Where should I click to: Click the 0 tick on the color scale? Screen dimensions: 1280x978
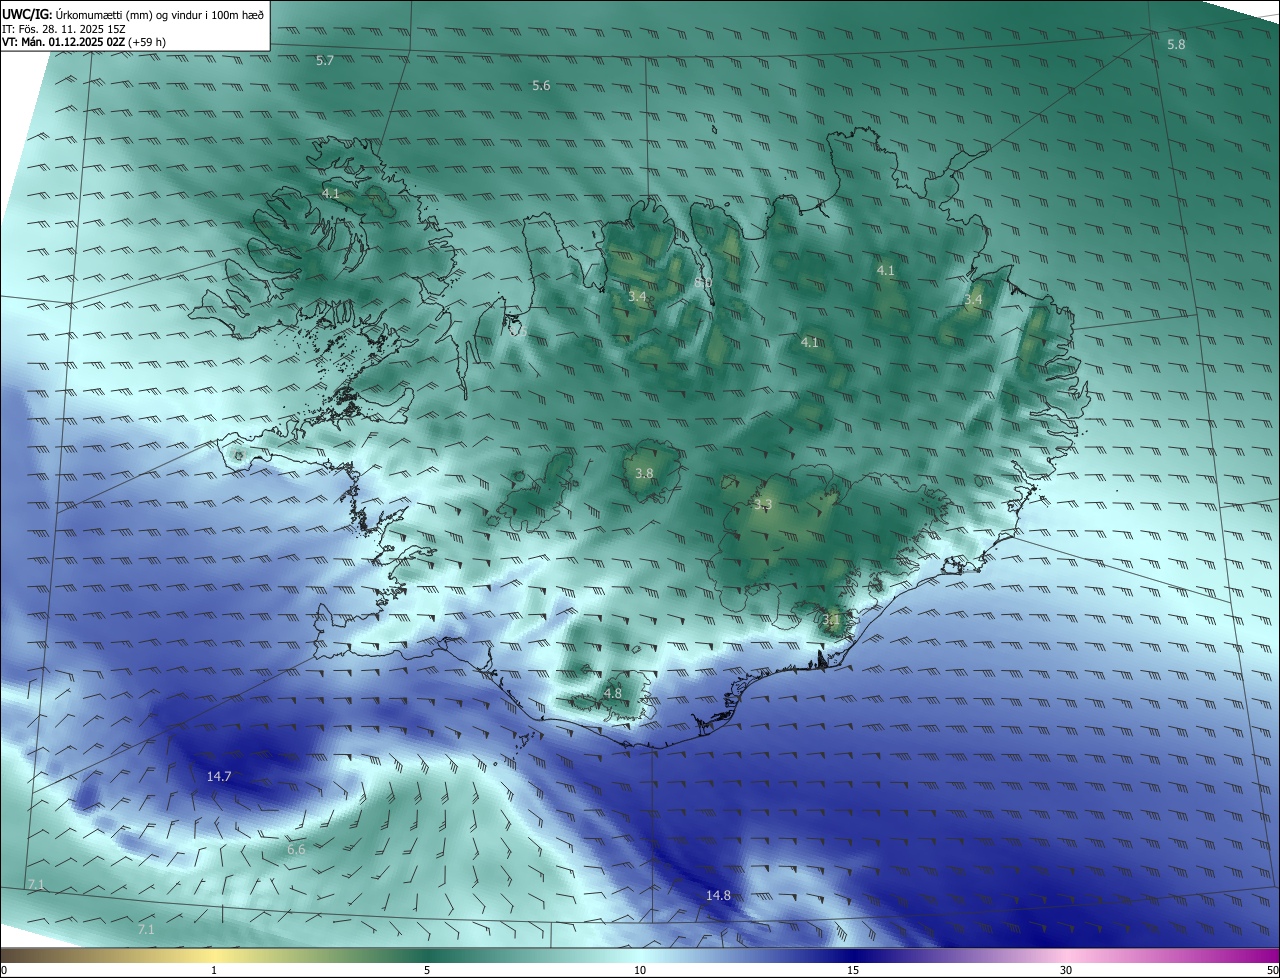pos(3,970)
